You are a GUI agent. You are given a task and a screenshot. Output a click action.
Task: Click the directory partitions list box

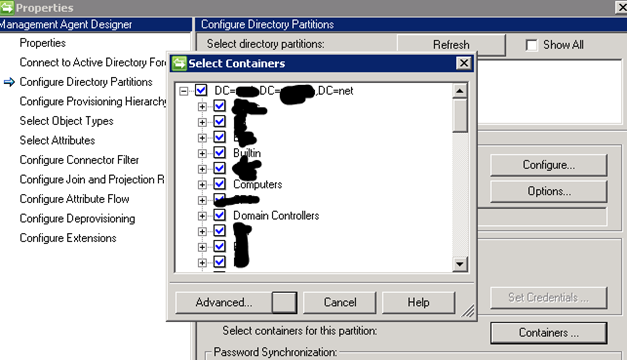[x=550, y=92]
